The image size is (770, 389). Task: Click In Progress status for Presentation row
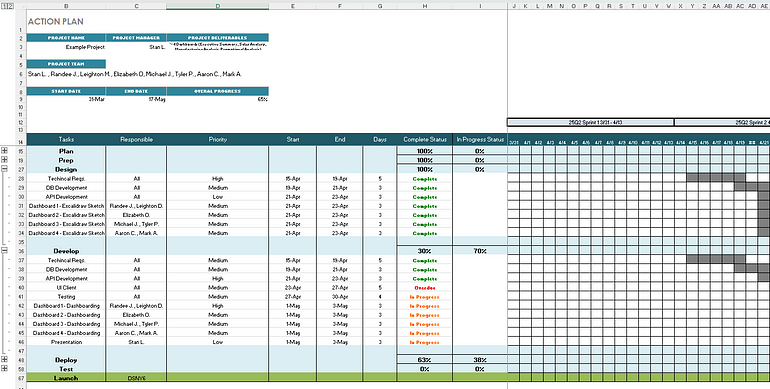pos(425,342)
